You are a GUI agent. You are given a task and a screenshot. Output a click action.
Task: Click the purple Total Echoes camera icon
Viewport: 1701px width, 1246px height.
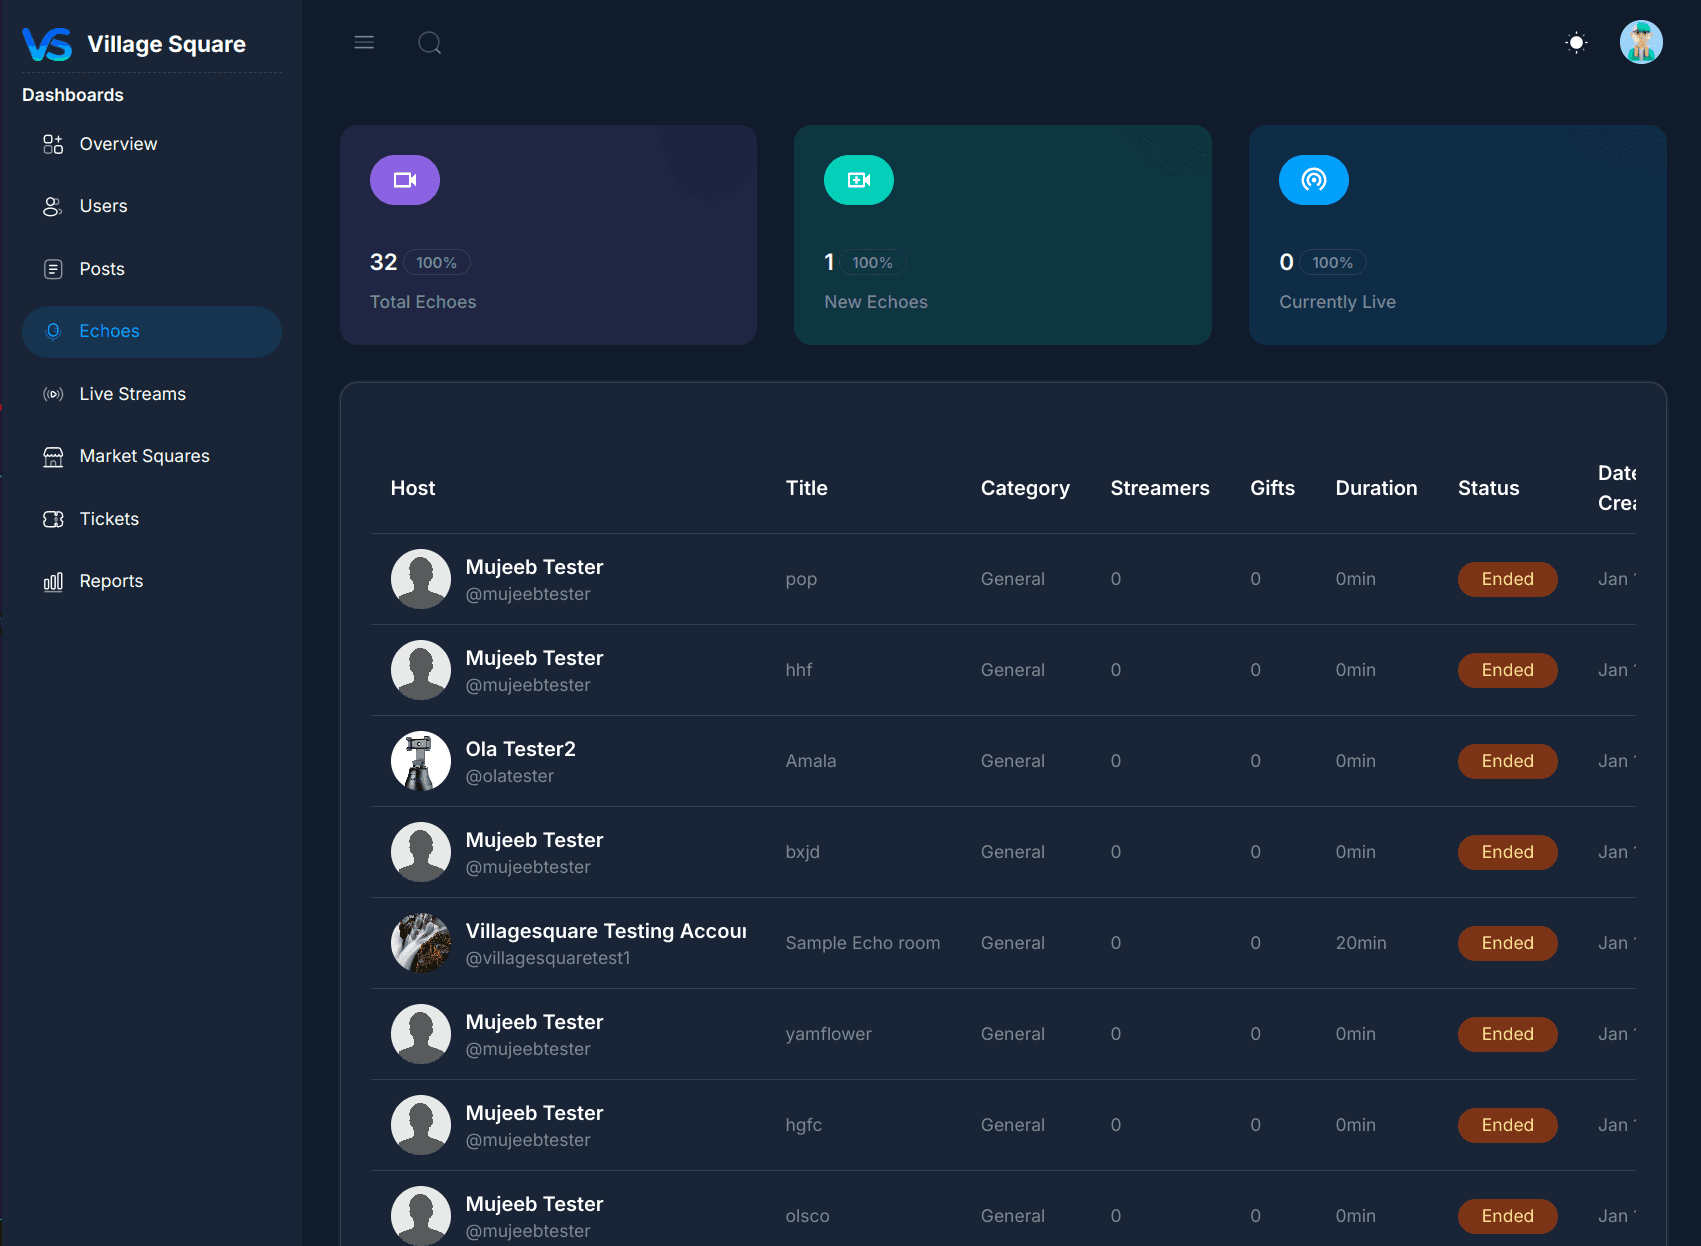point(405,180)
